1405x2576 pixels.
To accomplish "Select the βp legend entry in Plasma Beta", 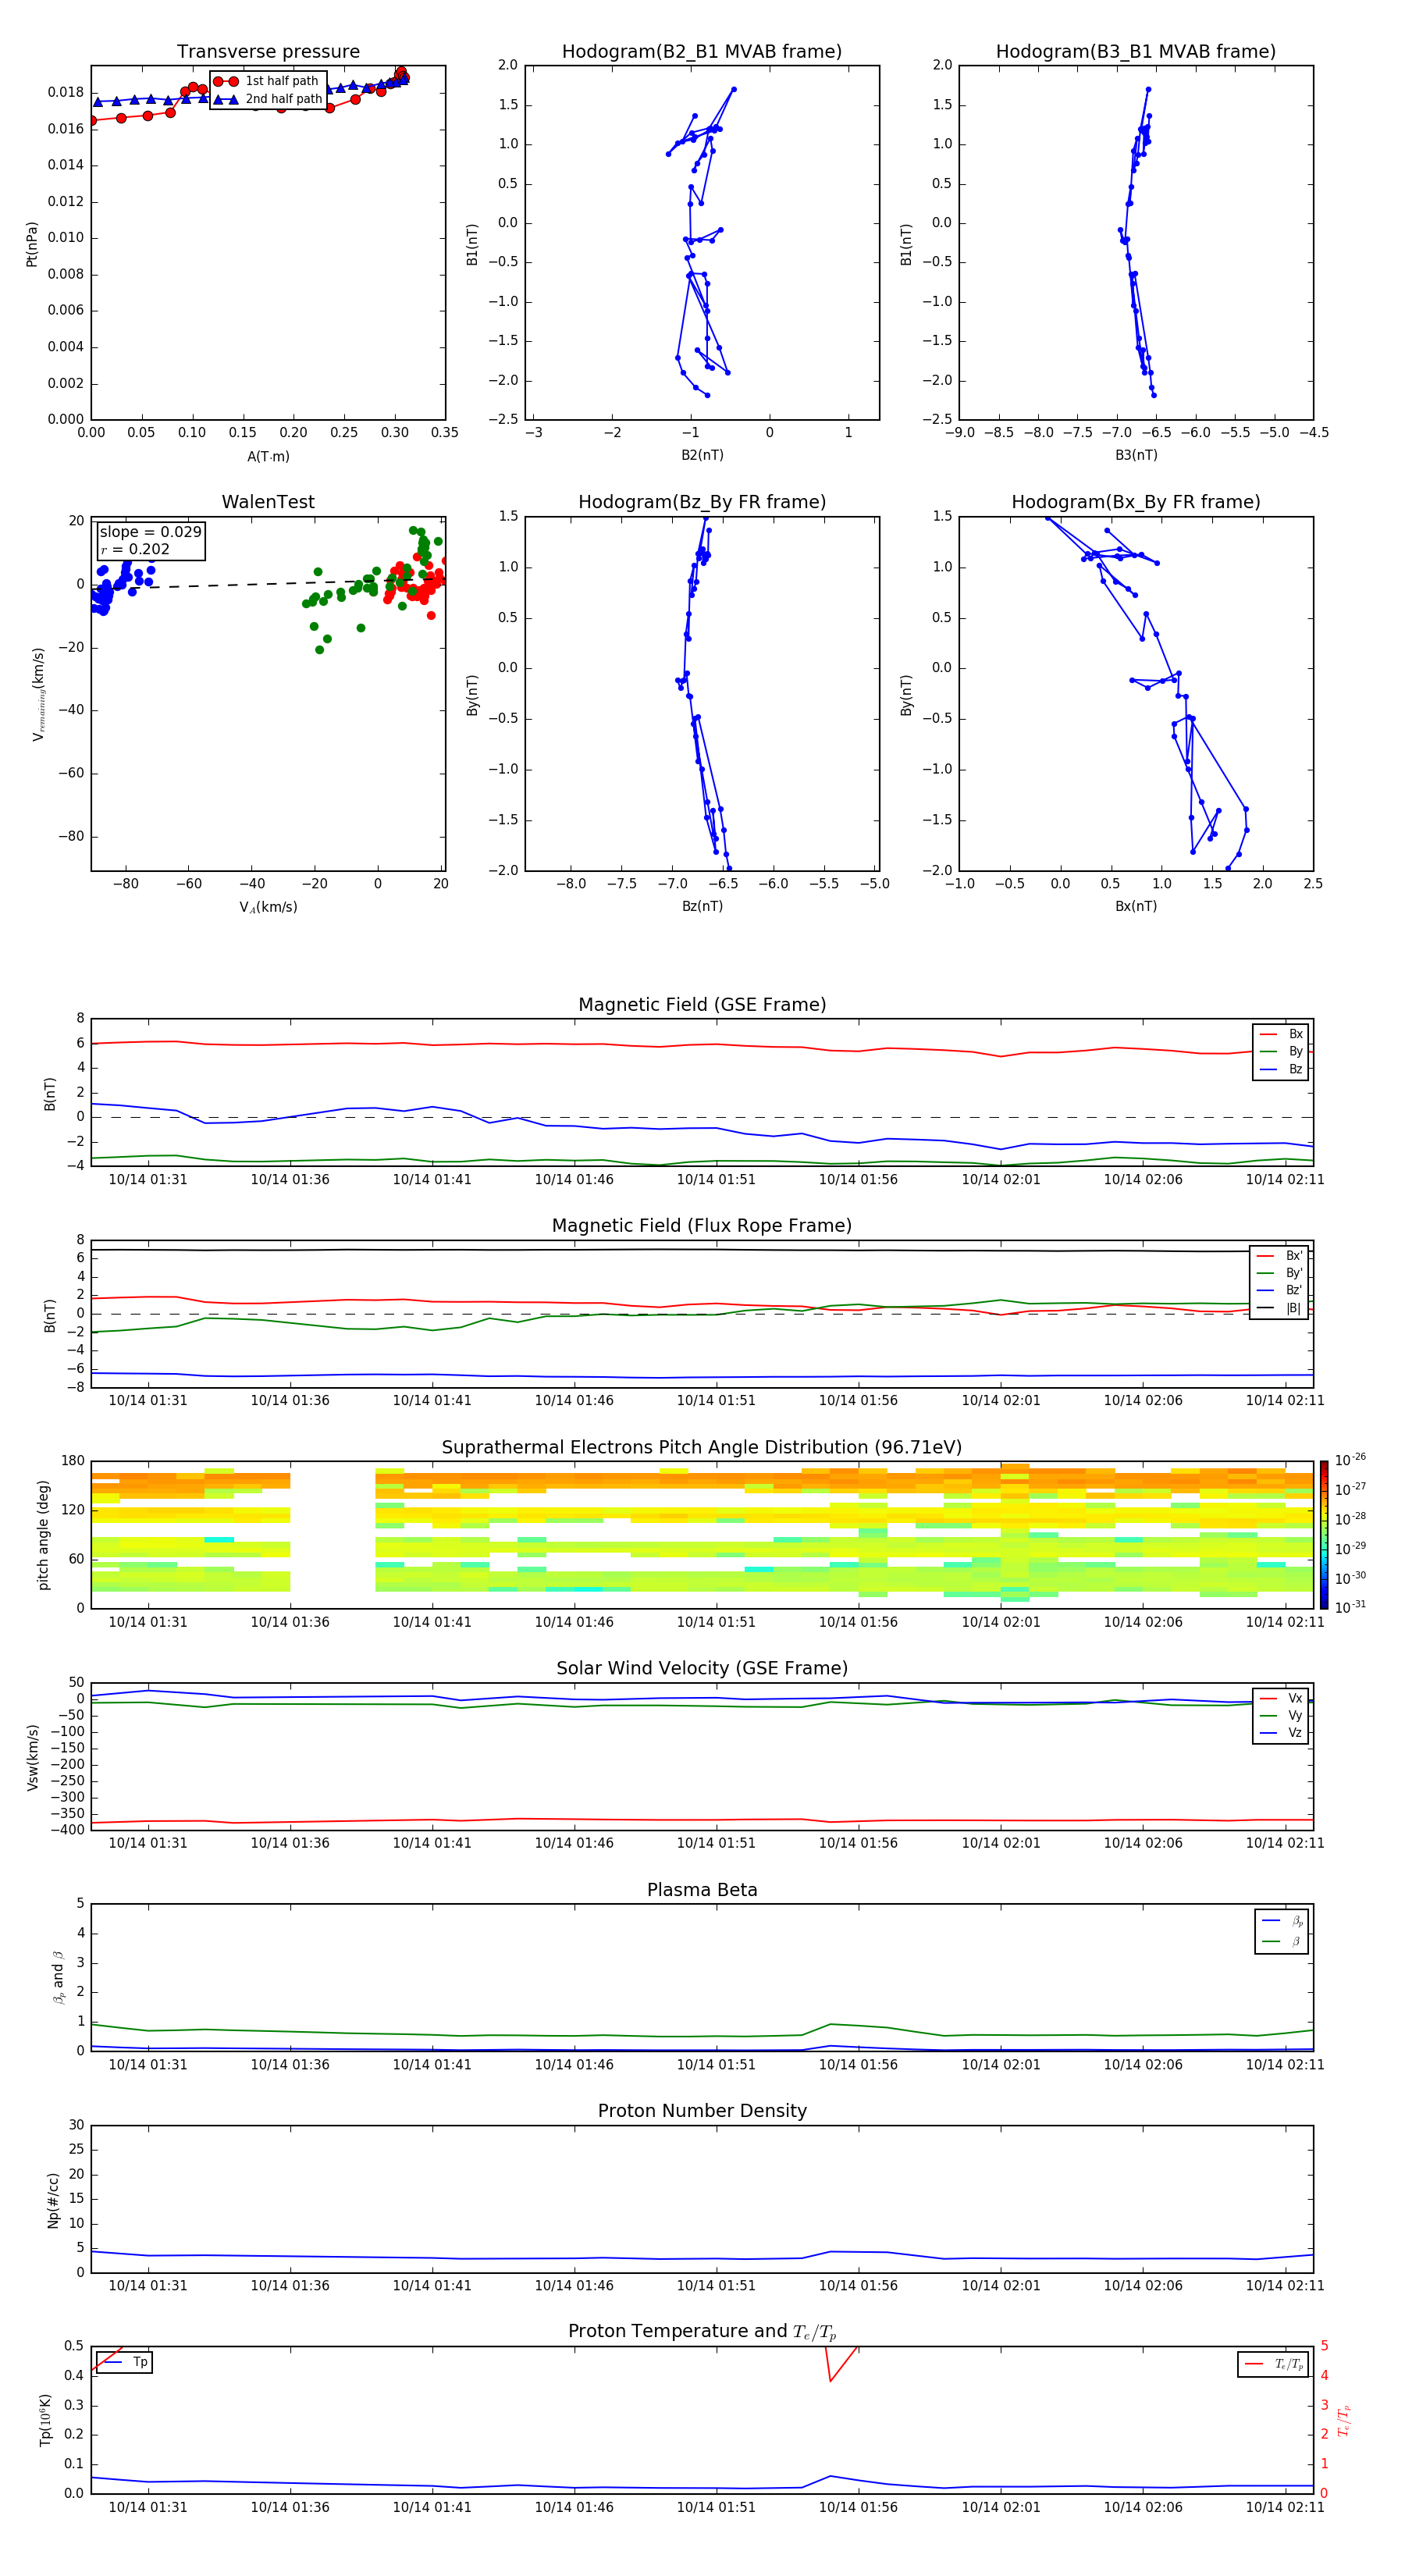I will [x=1283, y=1921].
